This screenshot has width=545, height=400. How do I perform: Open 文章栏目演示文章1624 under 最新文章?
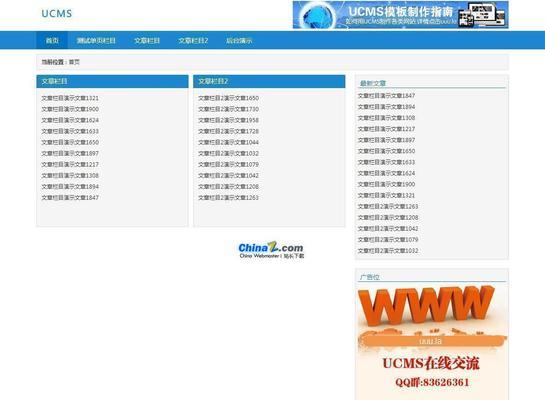pos(387,173)
